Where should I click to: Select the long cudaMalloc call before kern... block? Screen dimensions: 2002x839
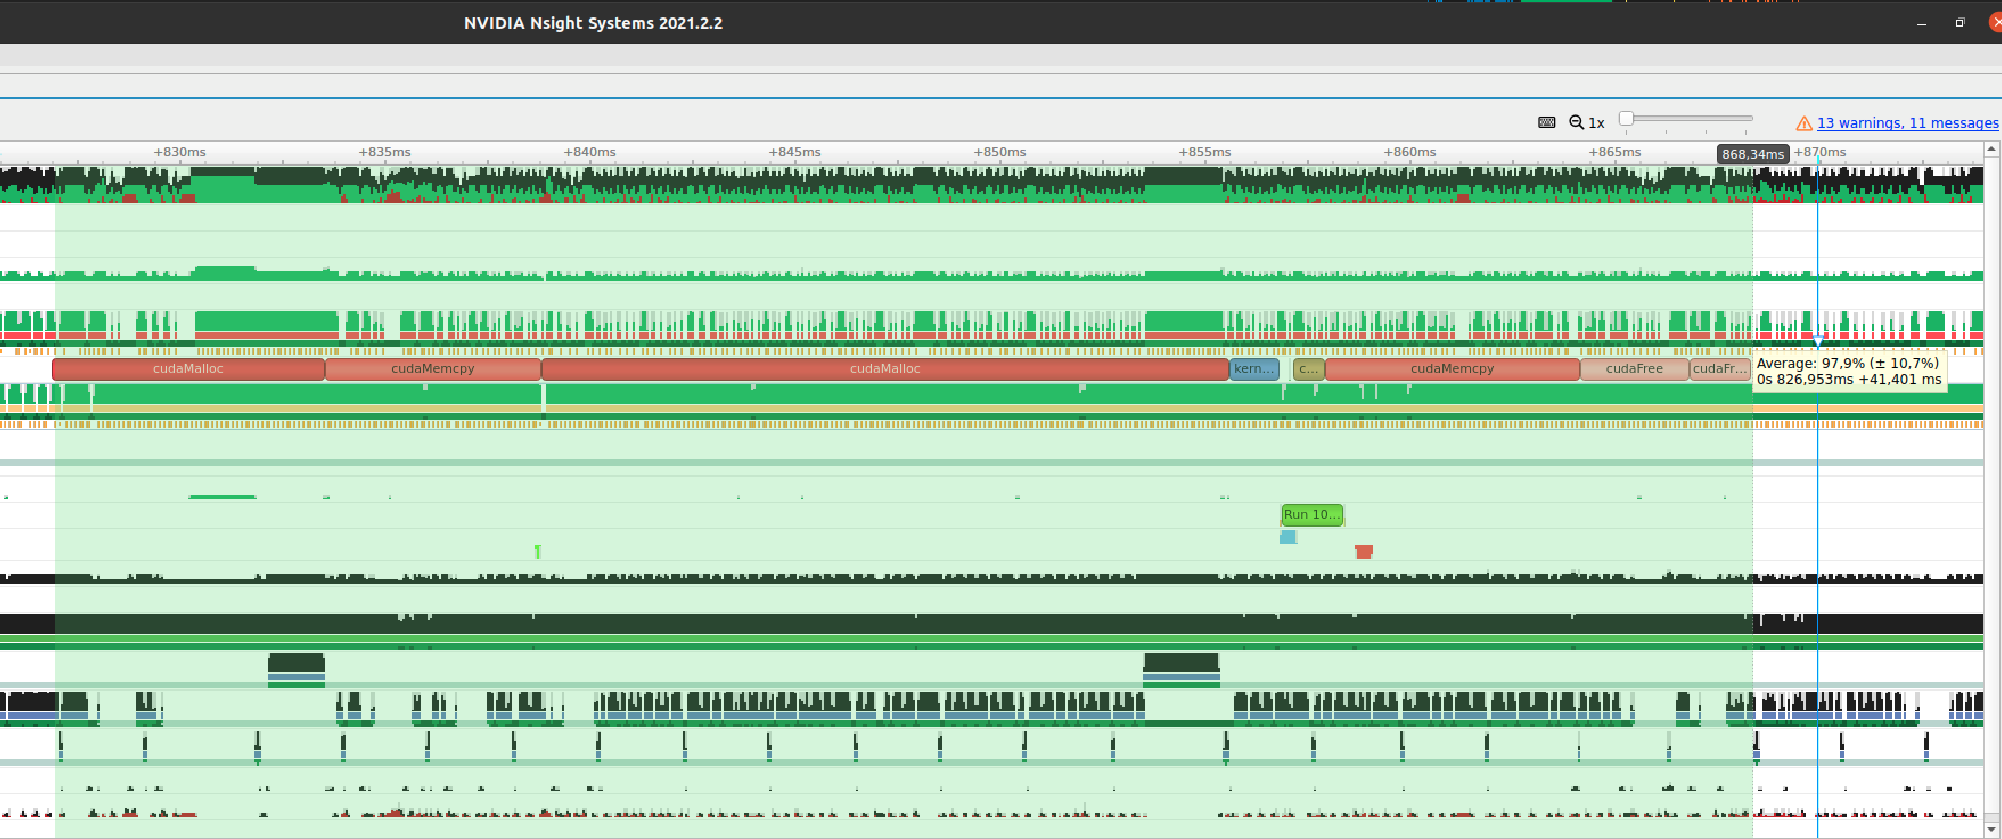(885, 369)
